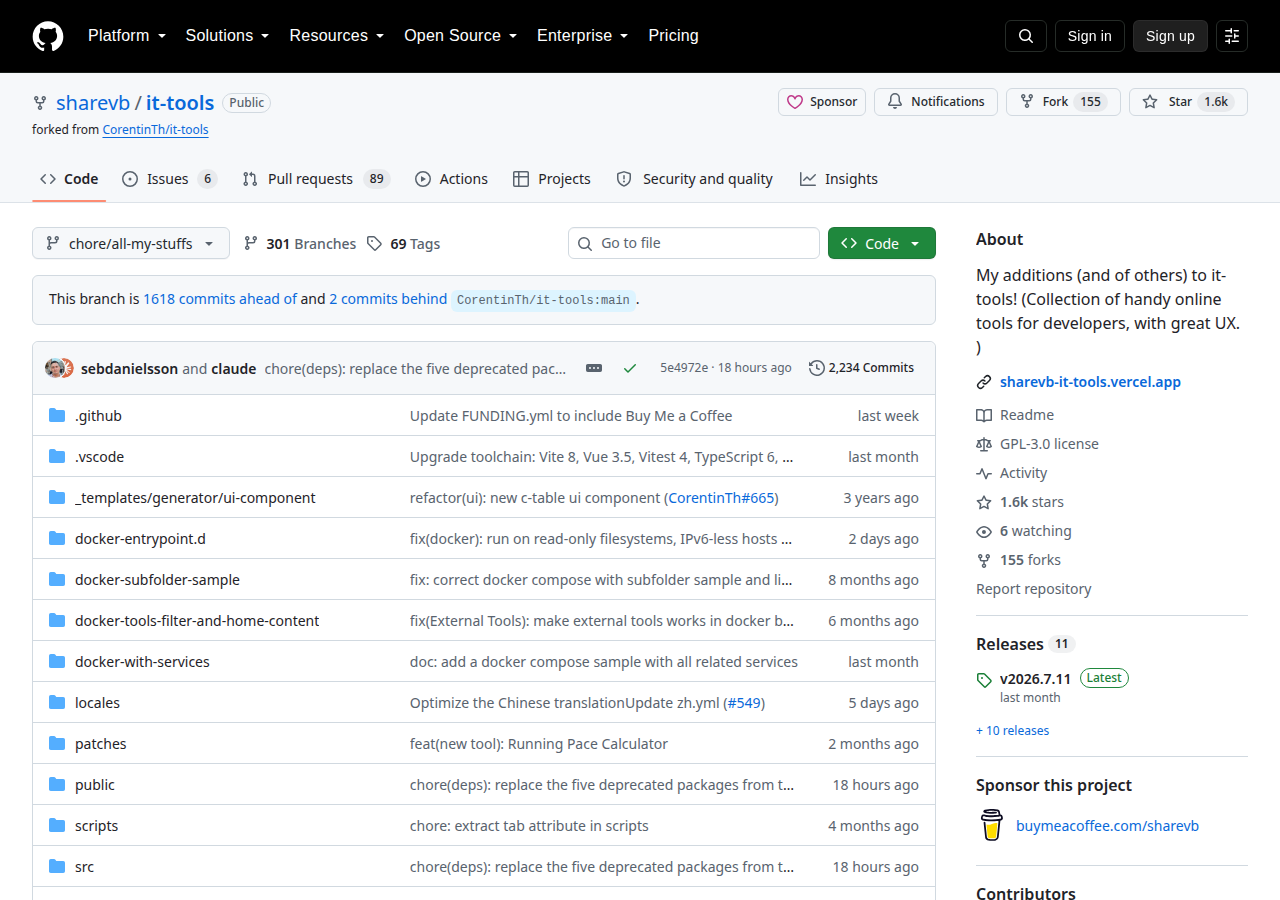Image resolution: width=1280 pixels, height=900 pixels.
Task: Click the Sign up button
Action: coord(1170,36)
